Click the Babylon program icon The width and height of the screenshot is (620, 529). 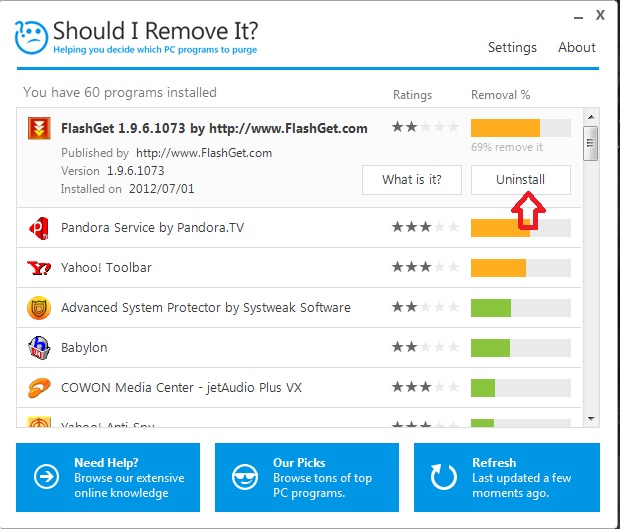pyautogui.click(x=39, y=348)
